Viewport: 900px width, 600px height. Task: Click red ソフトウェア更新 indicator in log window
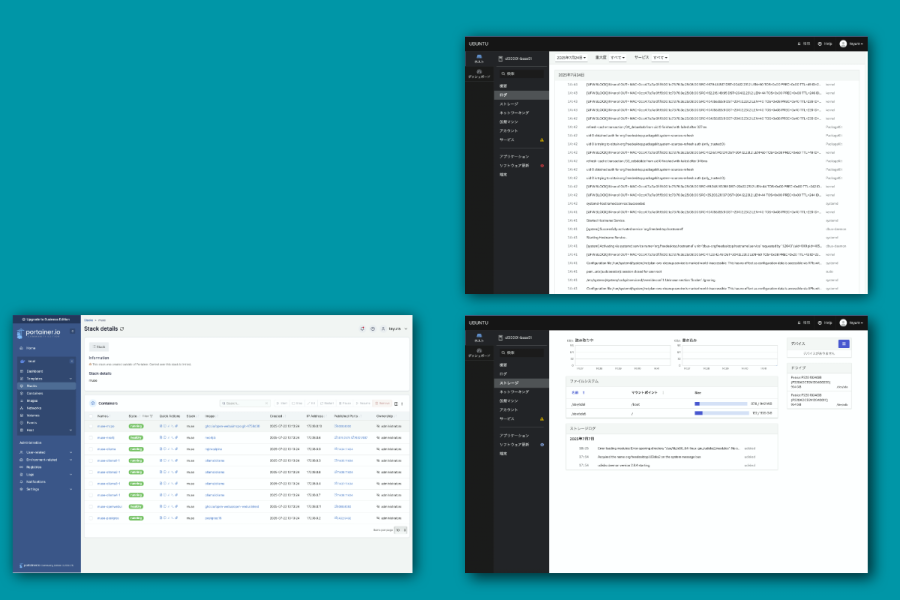(x=542, y=165)
